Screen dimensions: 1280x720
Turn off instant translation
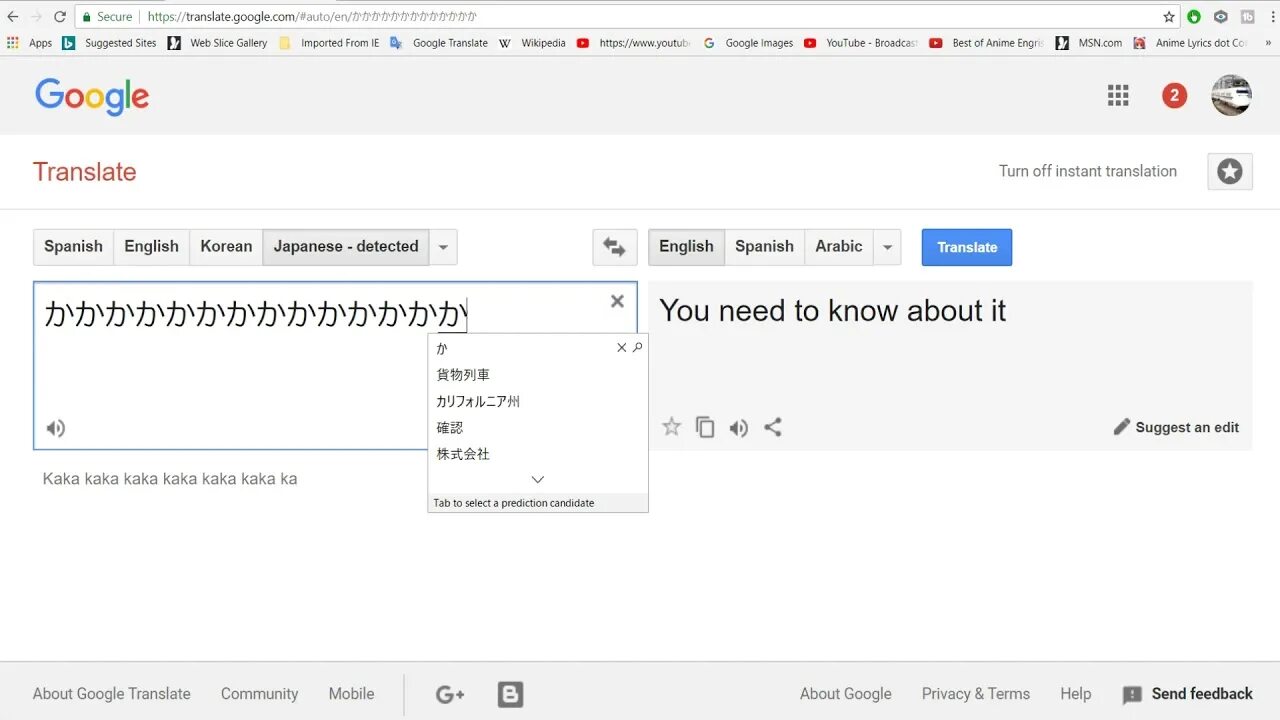[1088, 171]
